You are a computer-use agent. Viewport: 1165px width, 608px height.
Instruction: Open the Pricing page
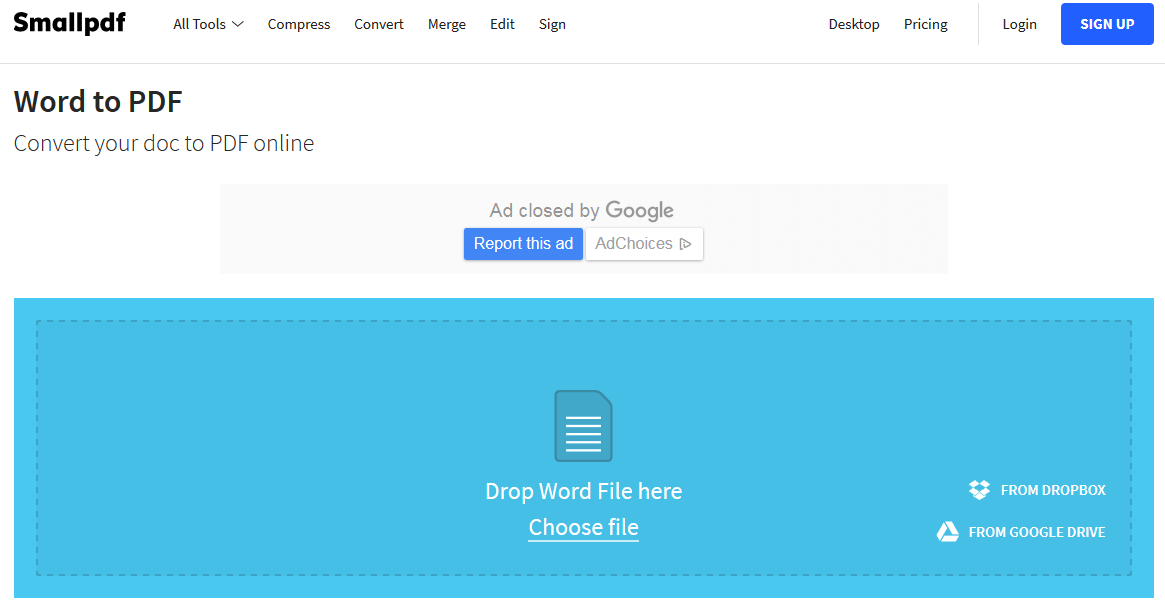point(926,24)
